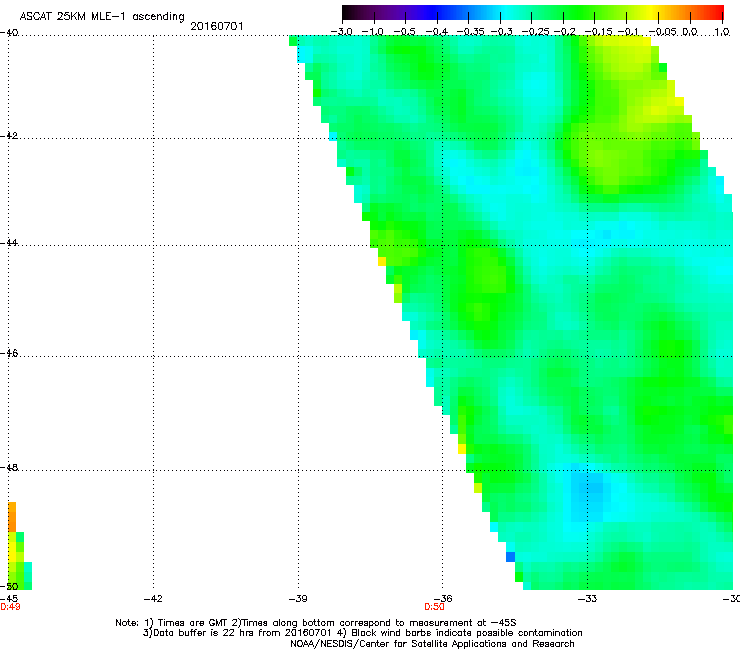740x650 pixels.
Task: Click the longitude label -33
Action: coord(587,599)
